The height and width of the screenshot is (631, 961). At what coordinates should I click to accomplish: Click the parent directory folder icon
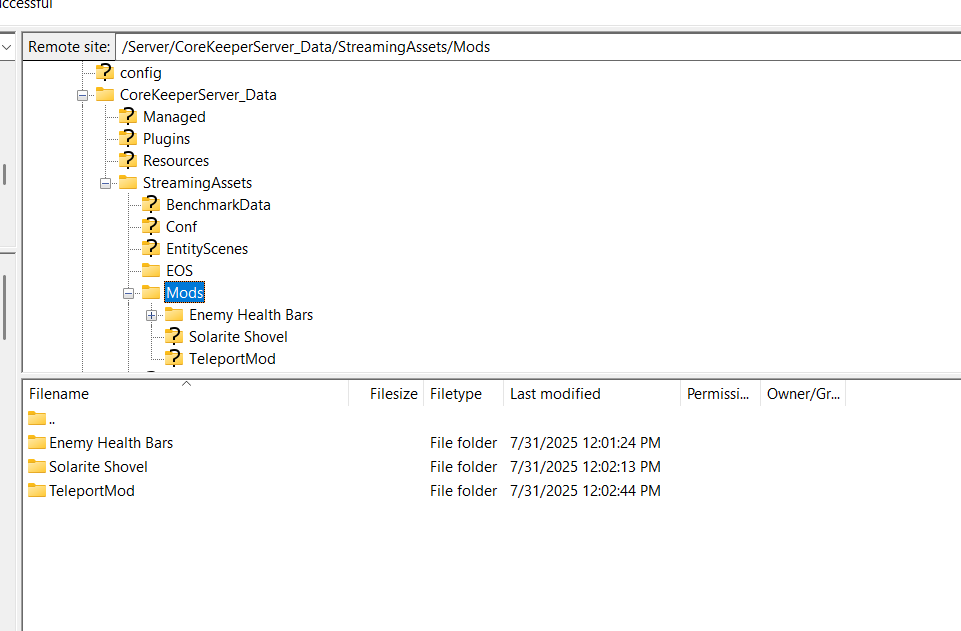(37, 418)
